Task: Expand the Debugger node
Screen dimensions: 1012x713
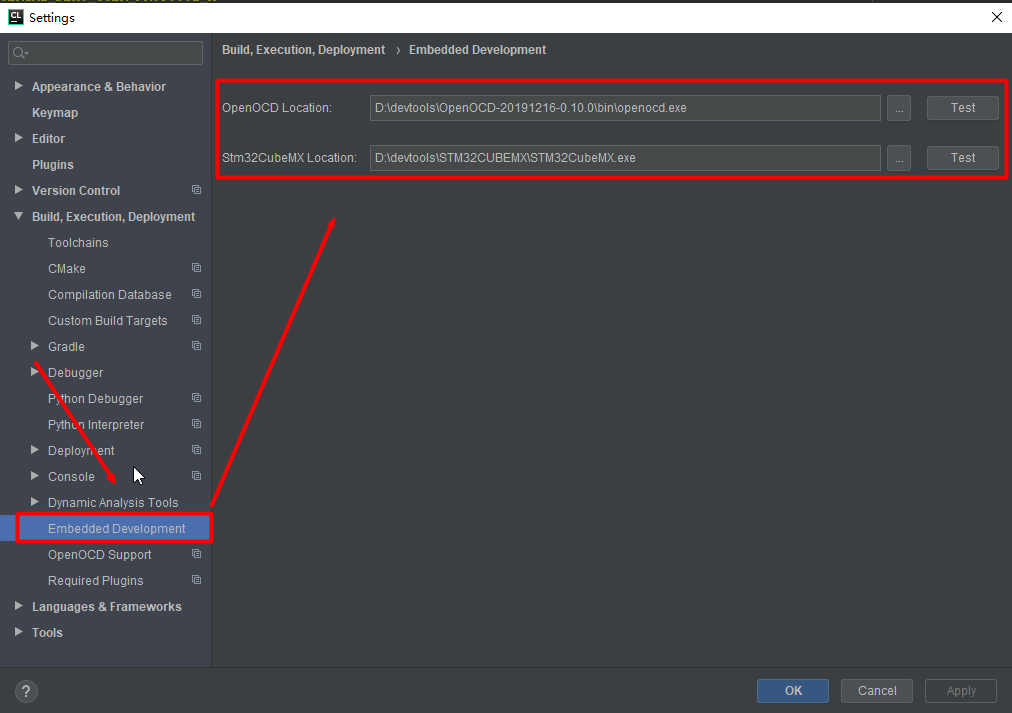Action: click(35, 372)
